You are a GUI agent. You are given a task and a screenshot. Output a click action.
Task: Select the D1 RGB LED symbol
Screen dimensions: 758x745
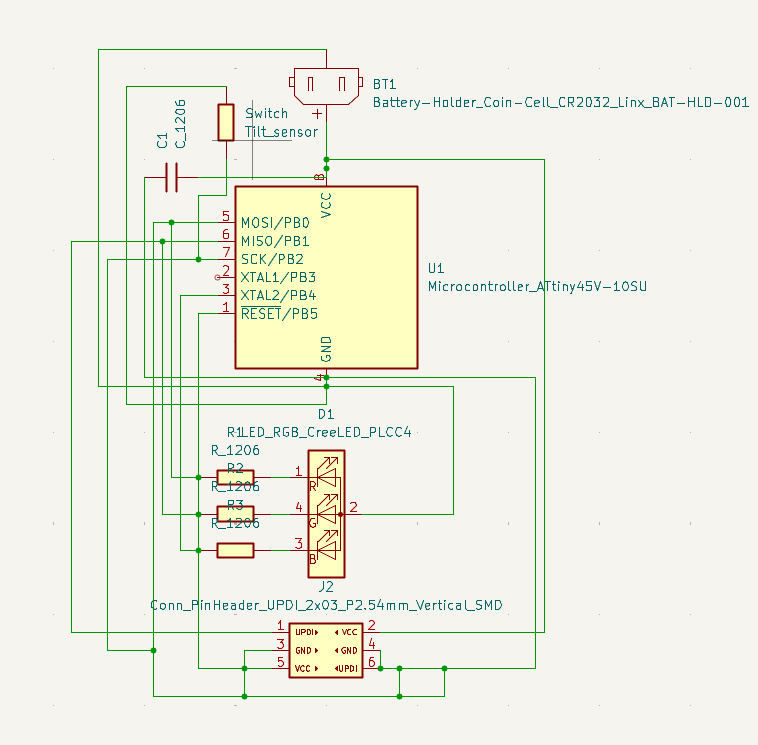[x=326, y=514]
